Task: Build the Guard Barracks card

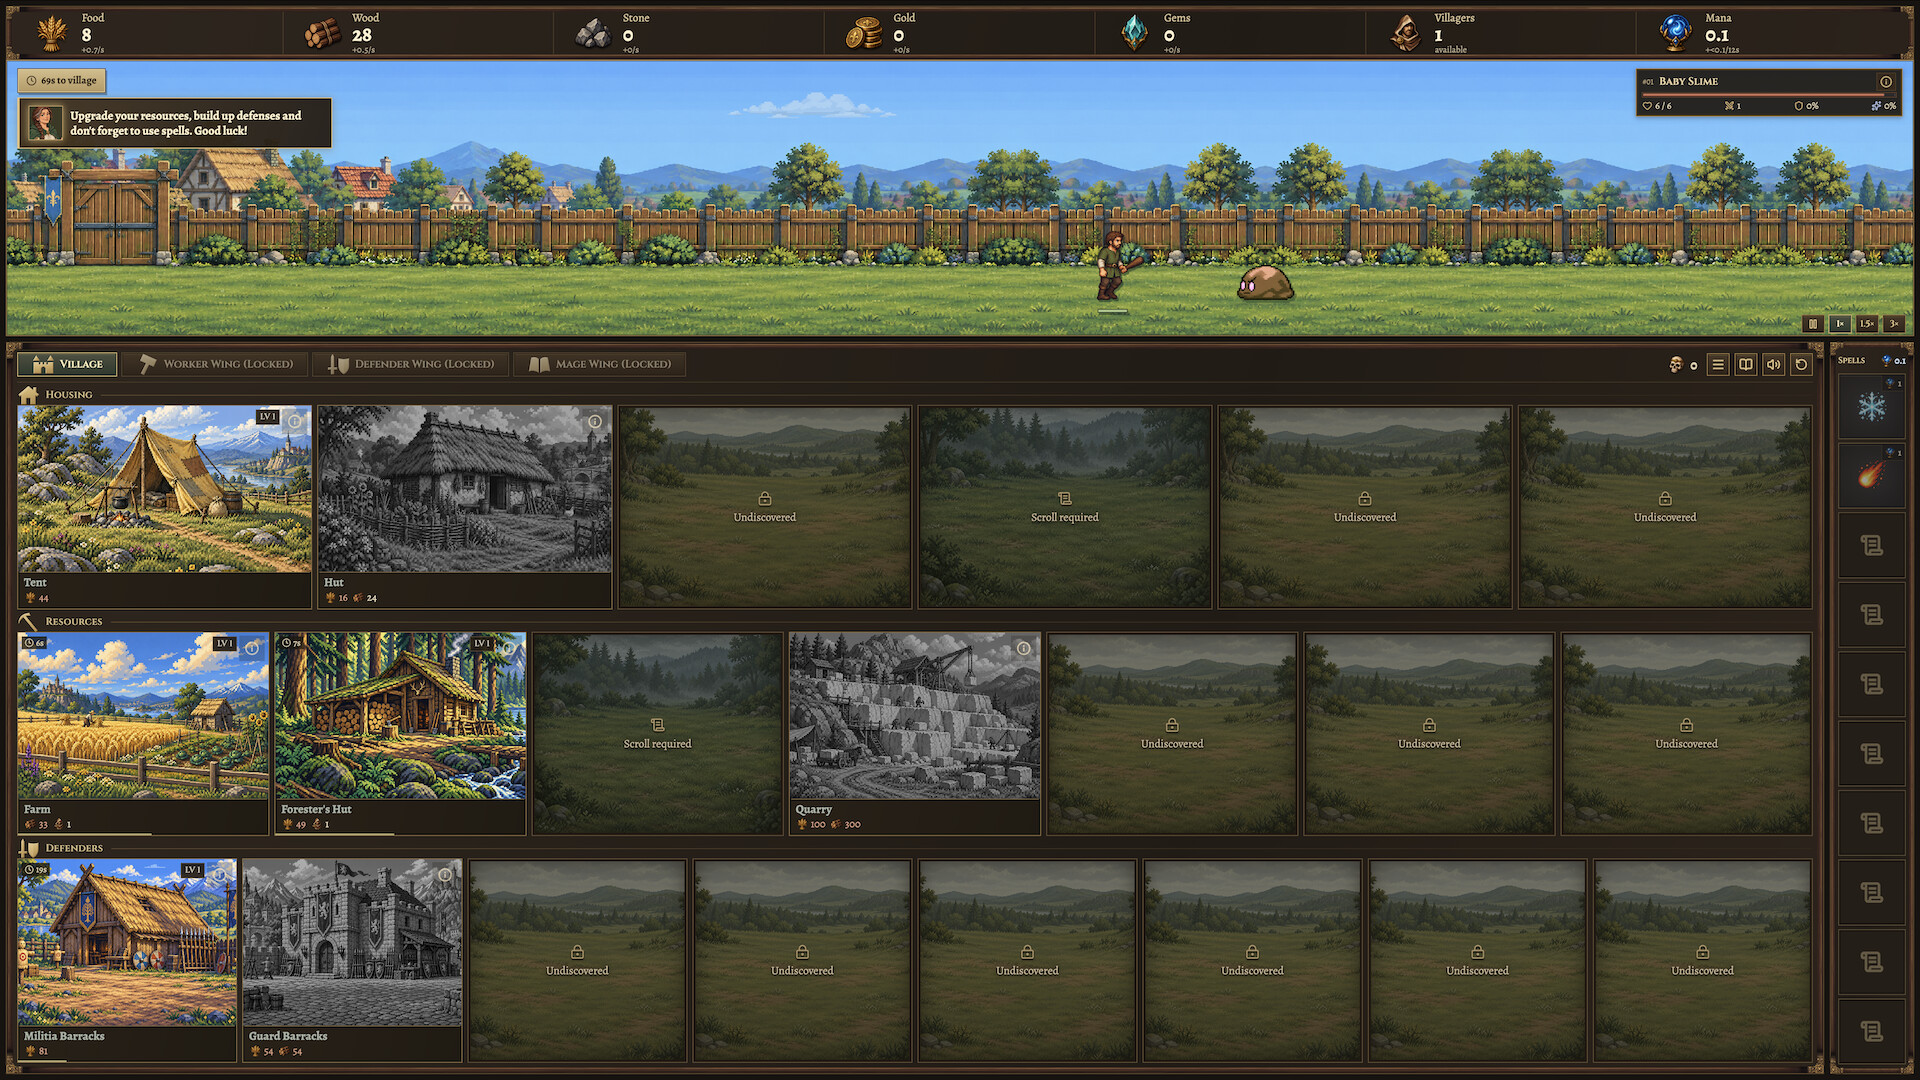Action: (x=352, y=960)
